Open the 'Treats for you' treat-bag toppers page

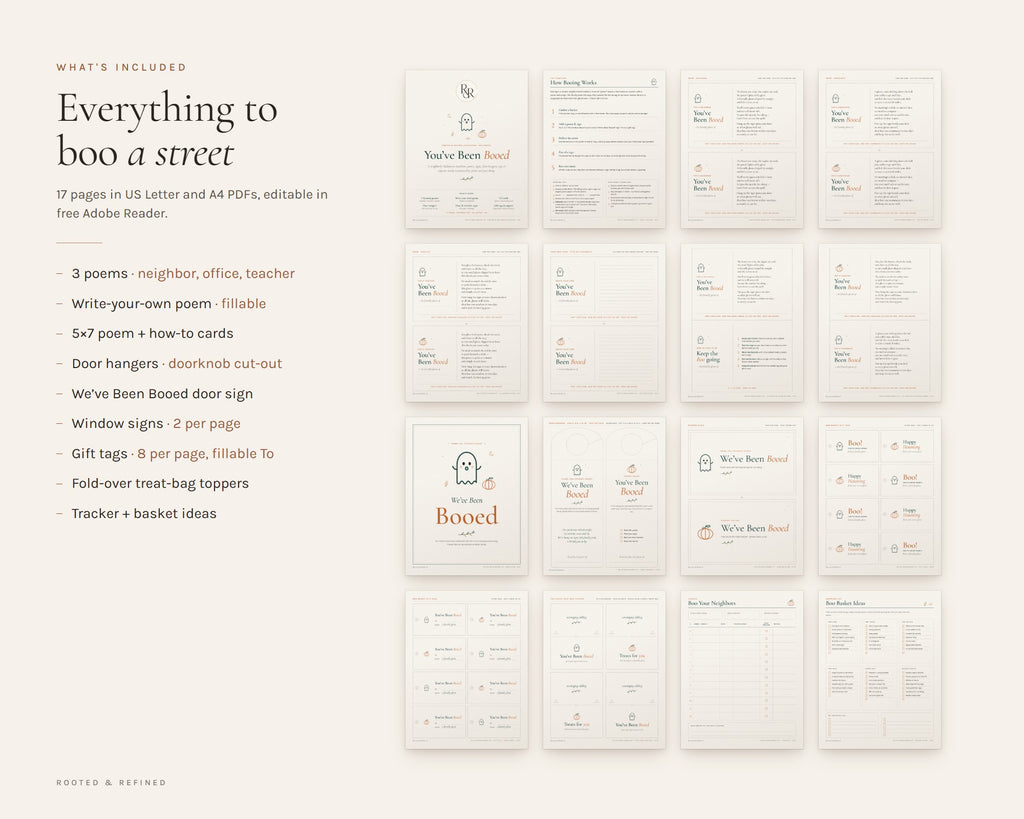tap(604, 670)
